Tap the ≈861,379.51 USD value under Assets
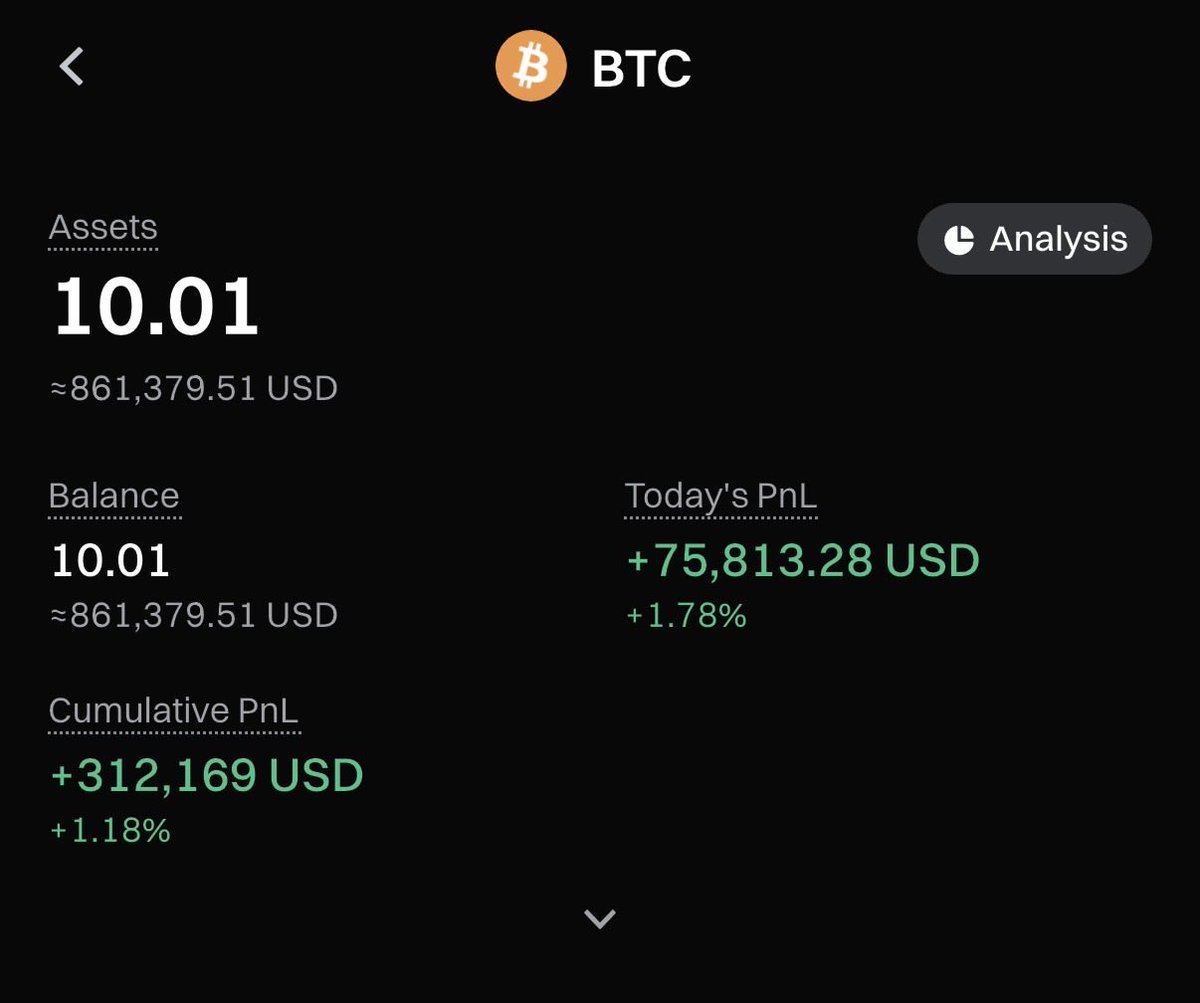Viewport: 1200px width, 1003px height. [193, 388]
